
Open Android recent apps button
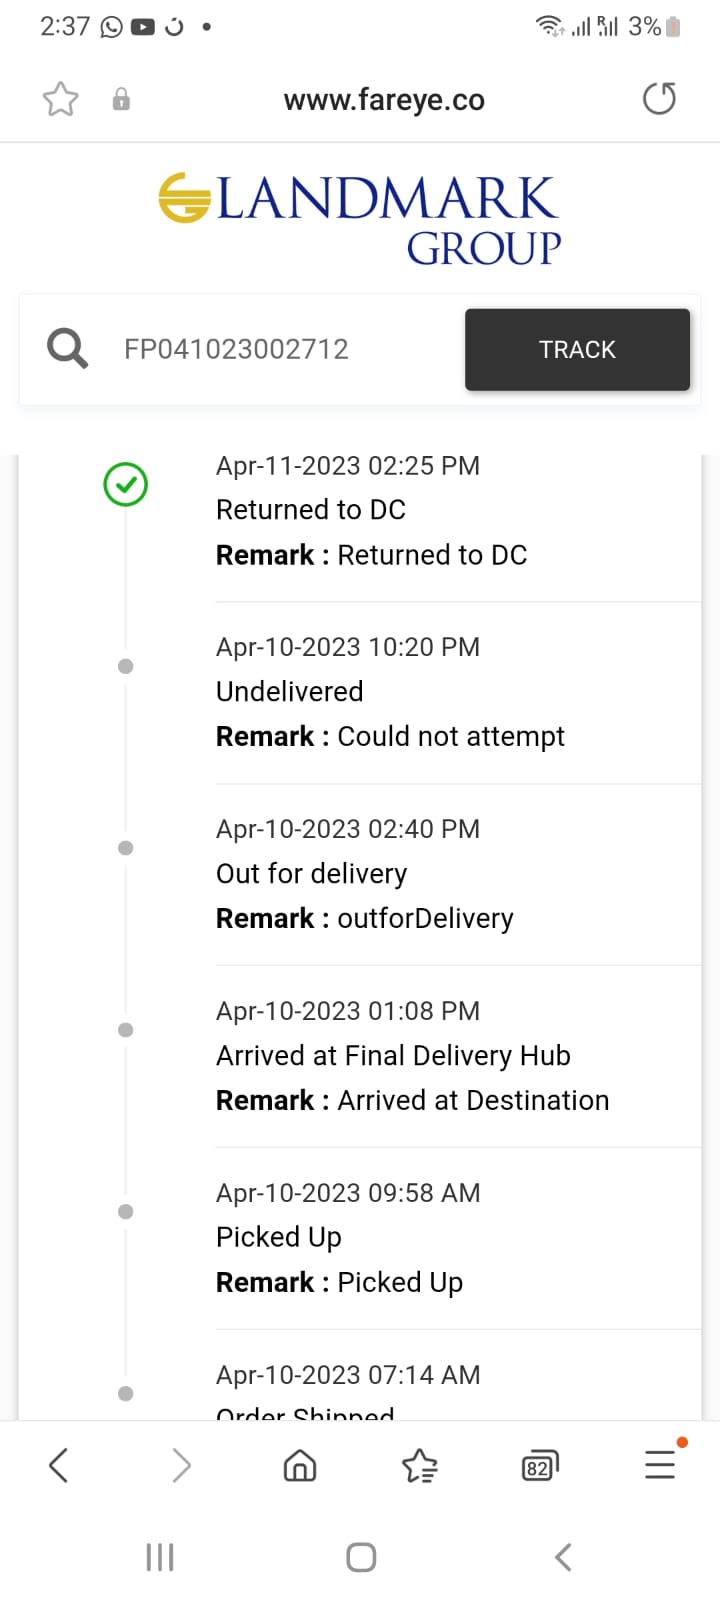(x=160, y=1557)
